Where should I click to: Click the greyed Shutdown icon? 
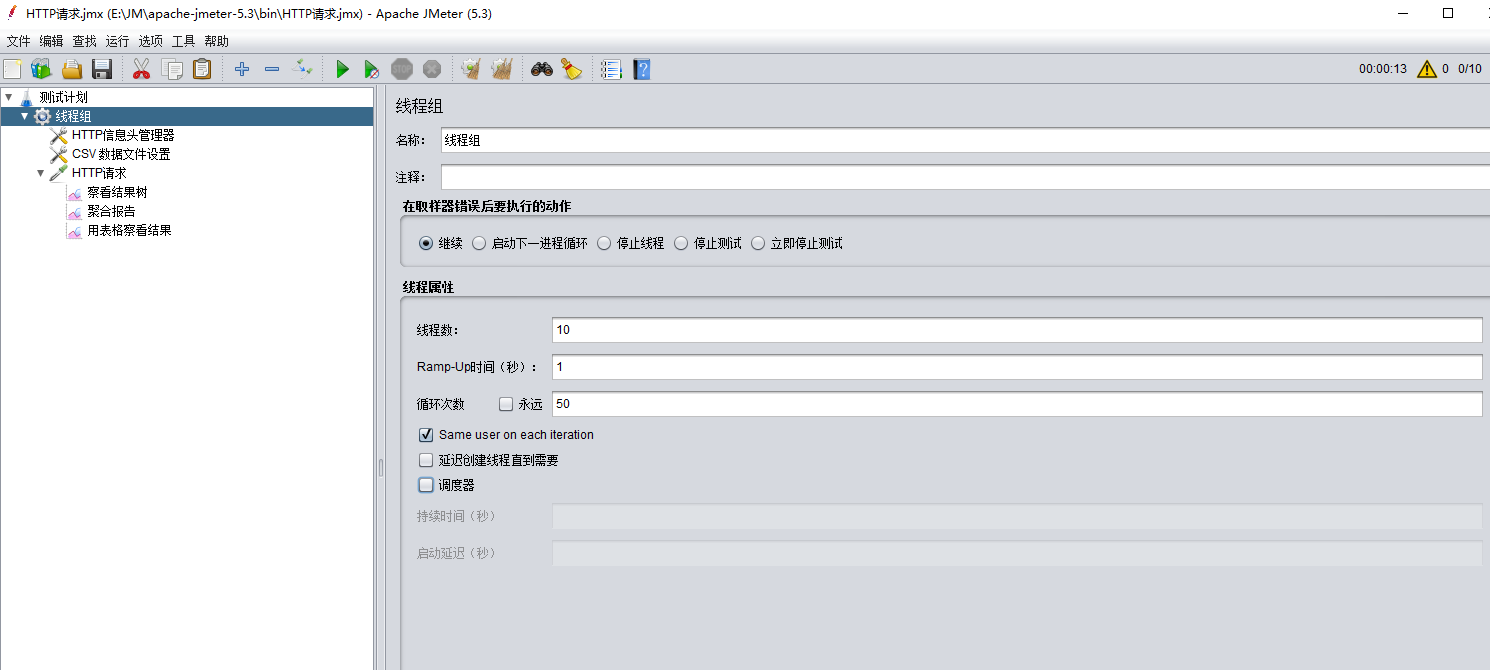coord(432,69)
